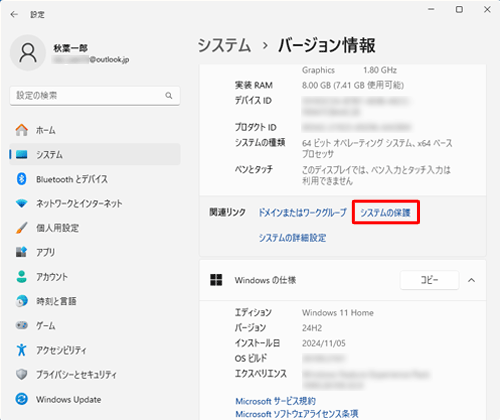The width and height of the screenshot is (500, 420).
Task: Open アプリ settings page
Action: [x=95, y=252]
